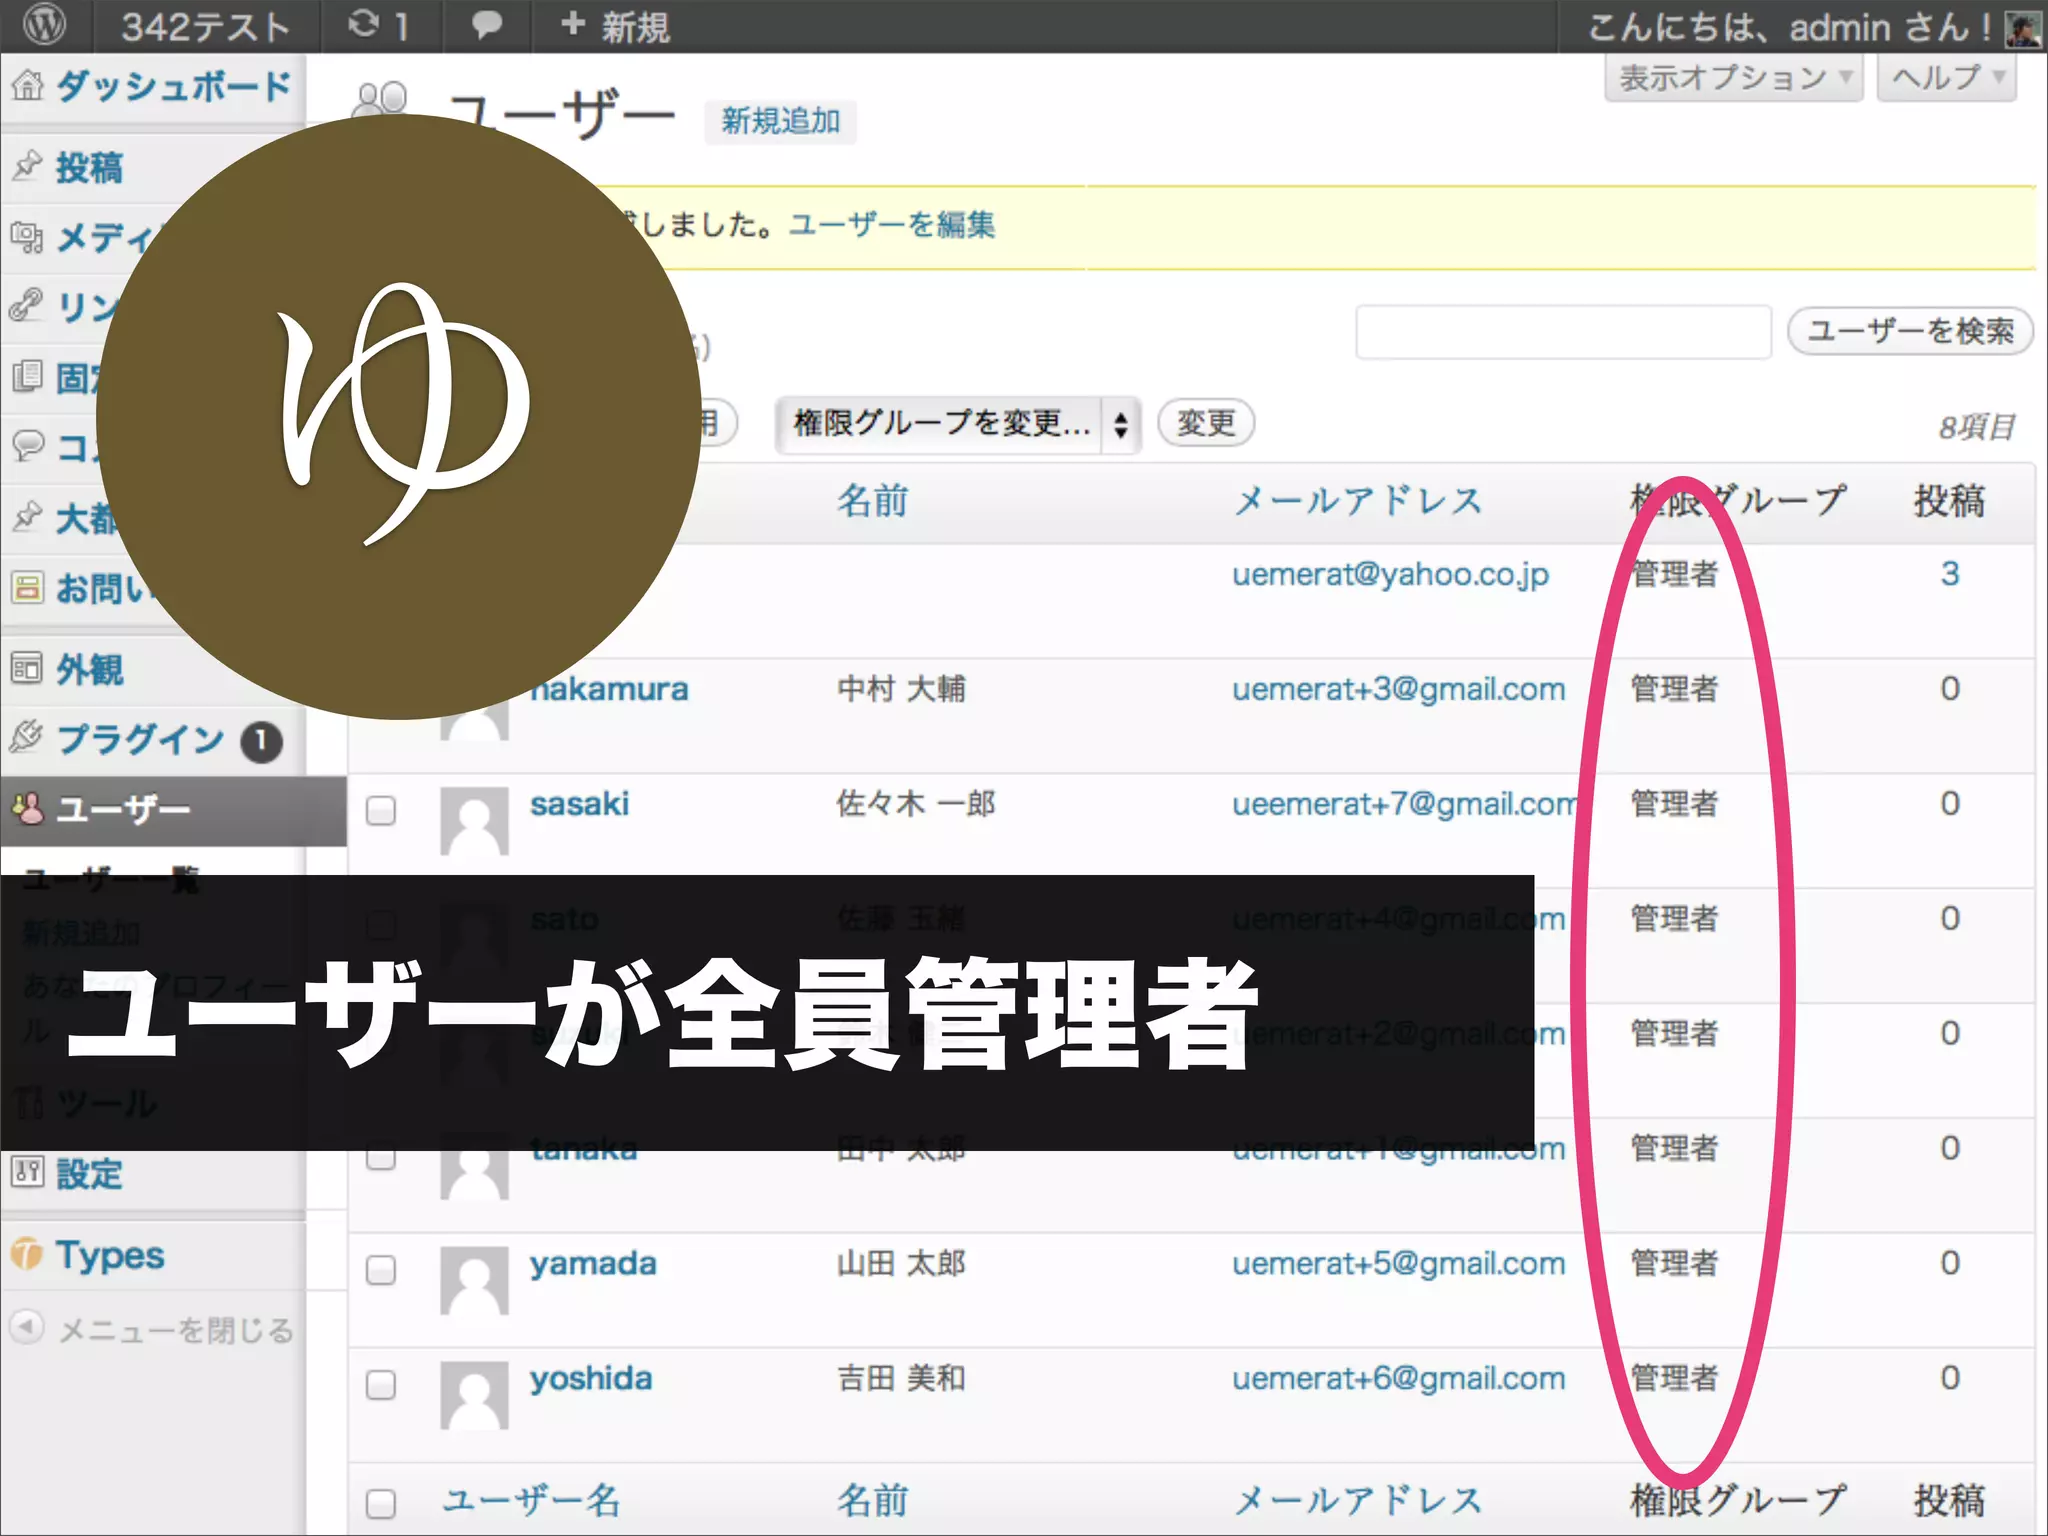Viewport: 2048px width, 1536px height.
Task: Click the 設定 settings sliders icon
Action: [x=27, y=1171]
